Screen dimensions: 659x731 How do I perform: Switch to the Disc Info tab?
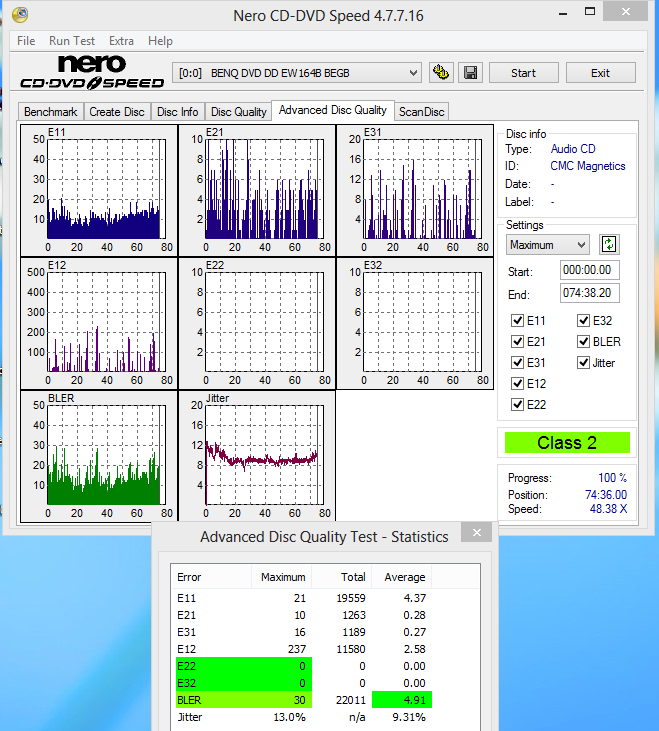tap(178, 112)
